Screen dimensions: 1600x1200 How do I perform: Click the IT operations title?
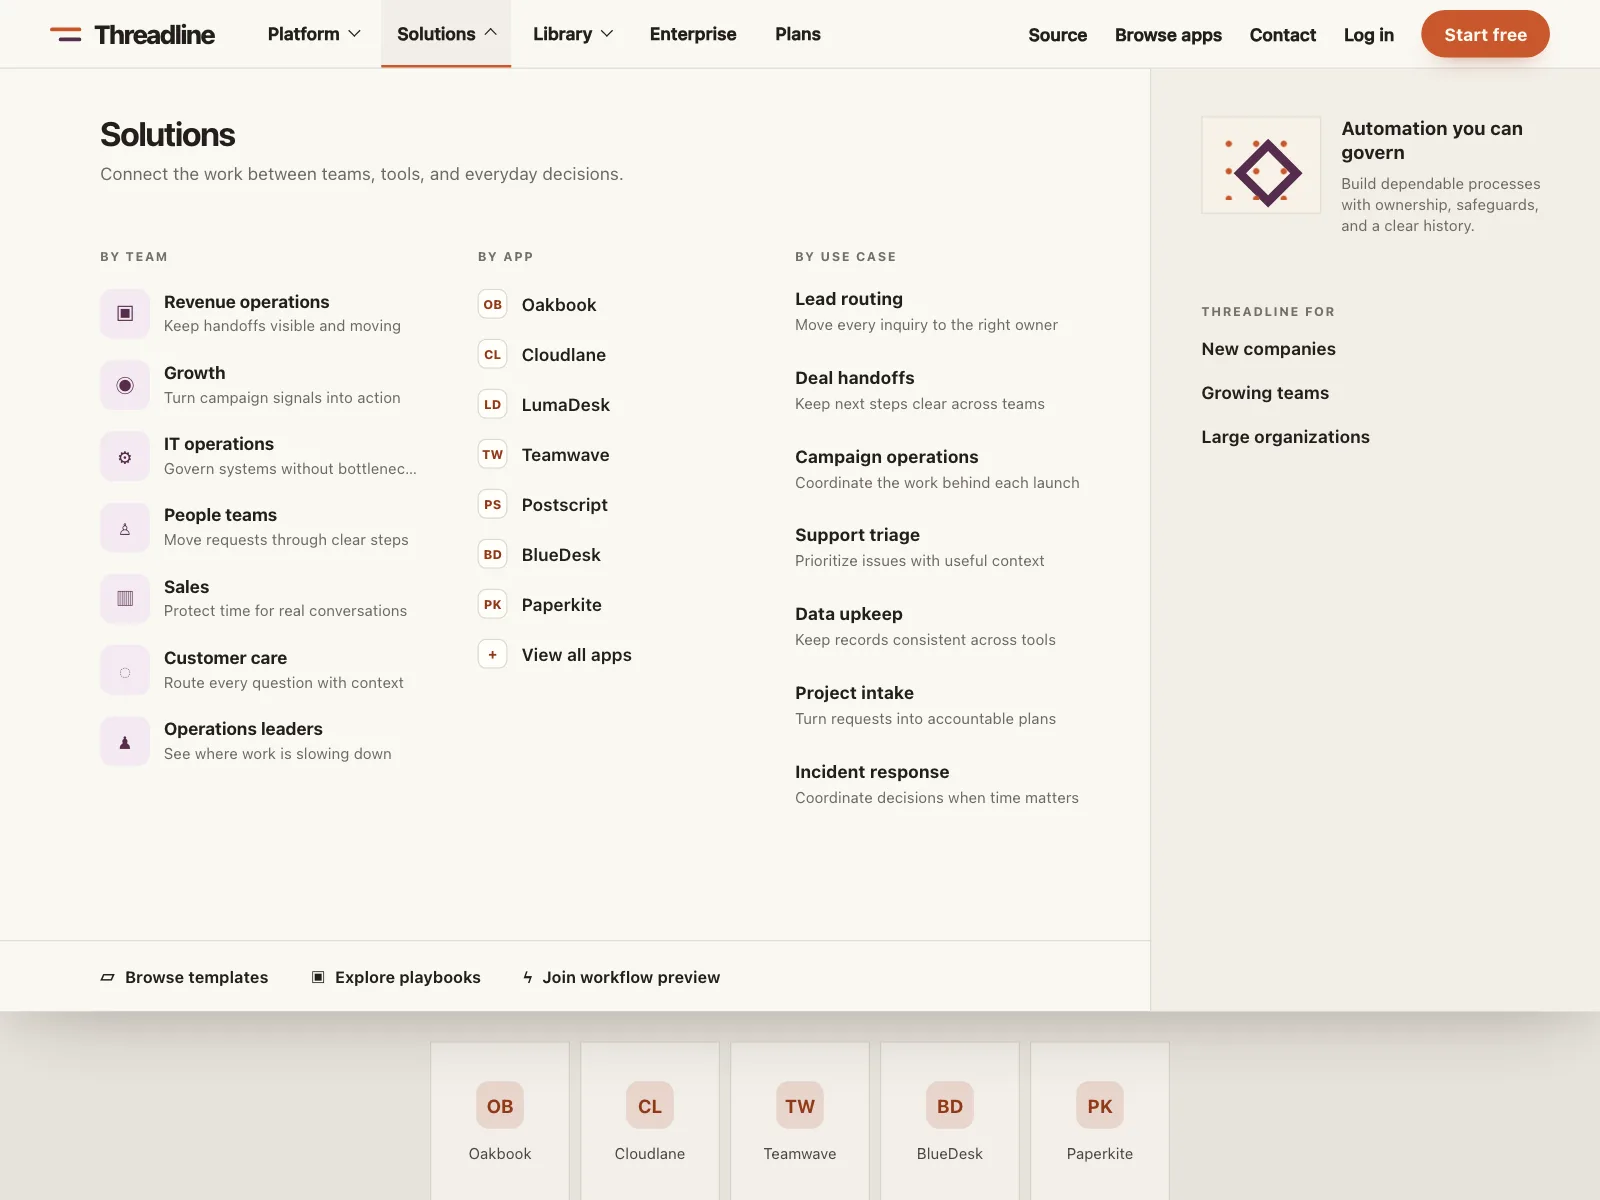[219, 444]
